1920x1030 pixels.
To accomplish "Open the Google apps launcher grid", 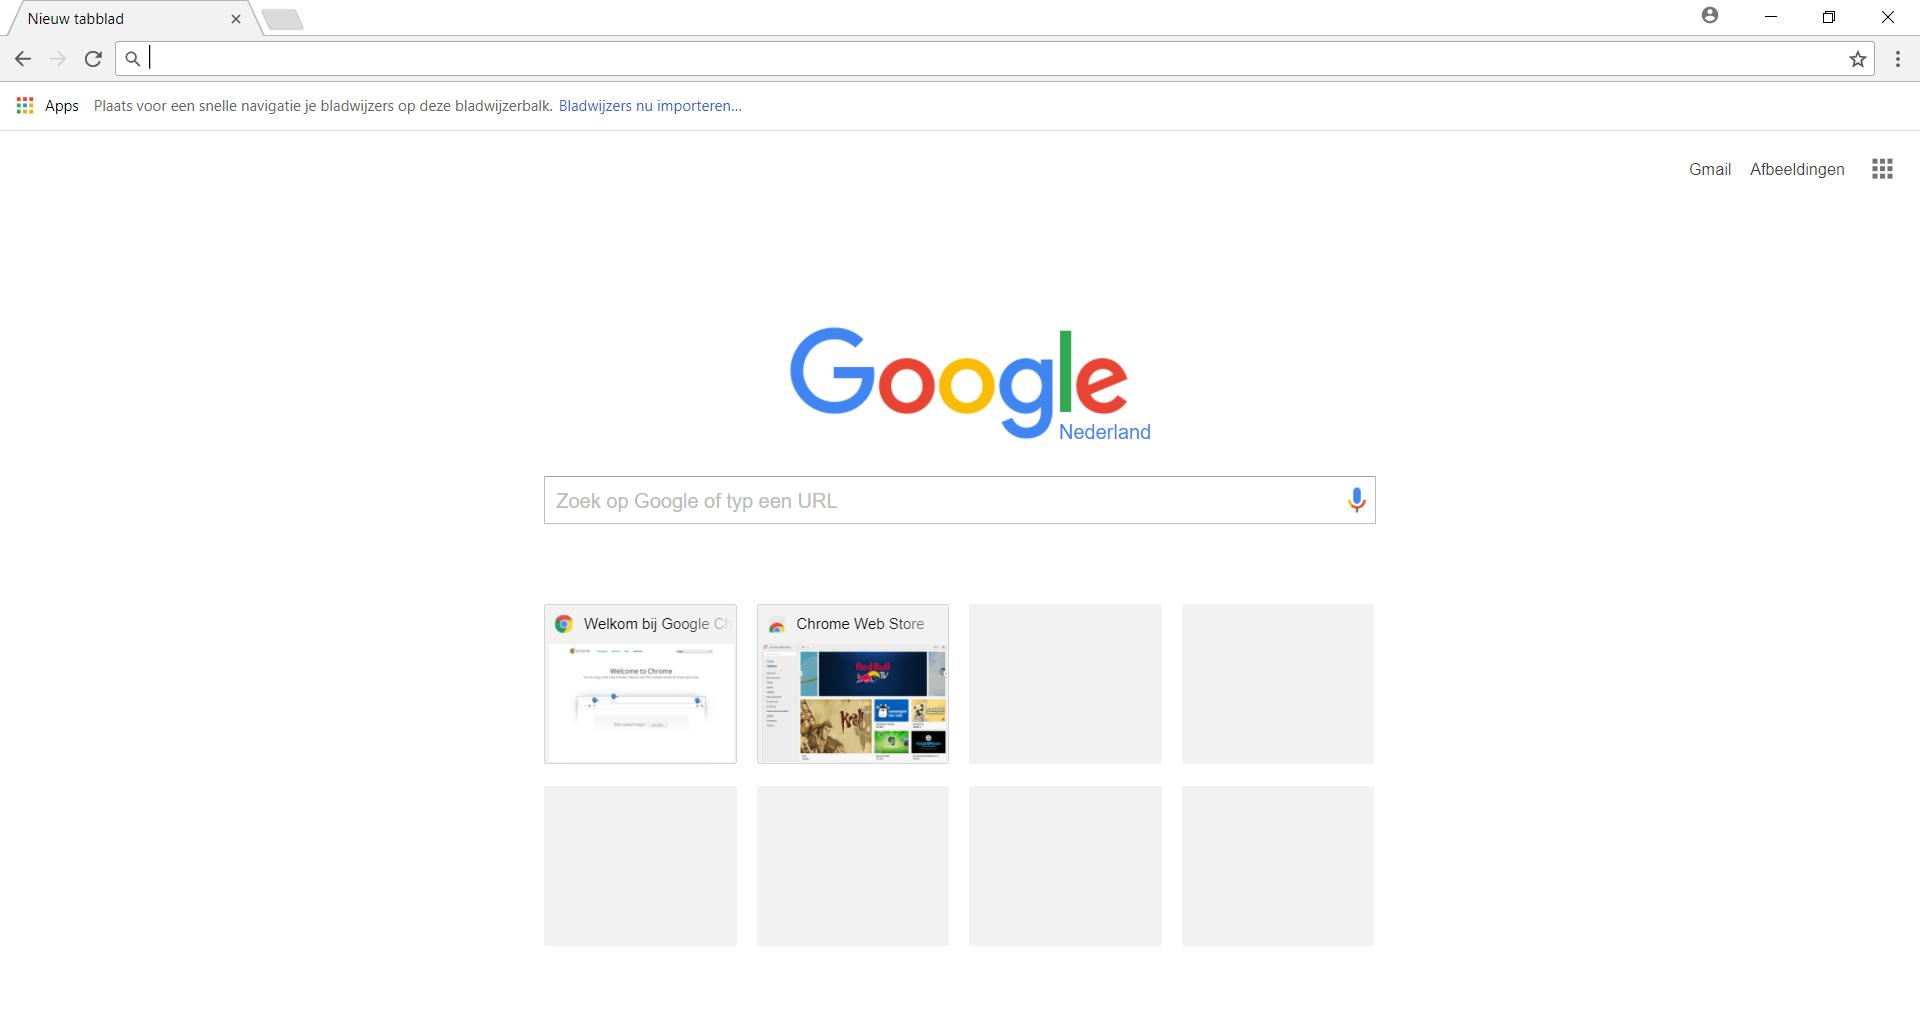I will pyautogui.click(x=1882, y=169).
